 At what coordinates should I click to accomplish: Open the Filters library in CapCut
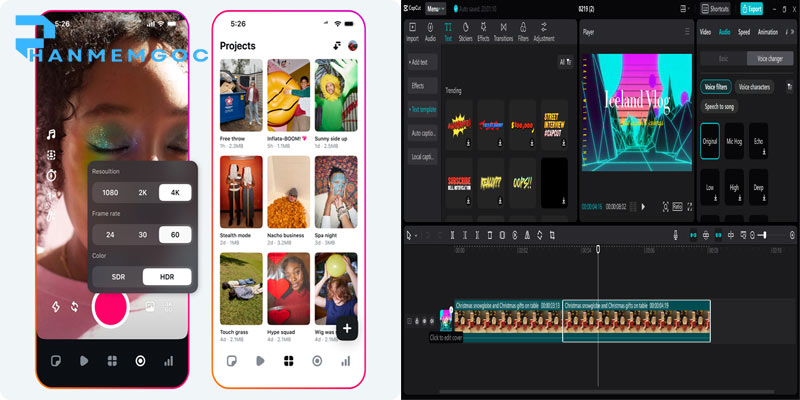(523, 32)
